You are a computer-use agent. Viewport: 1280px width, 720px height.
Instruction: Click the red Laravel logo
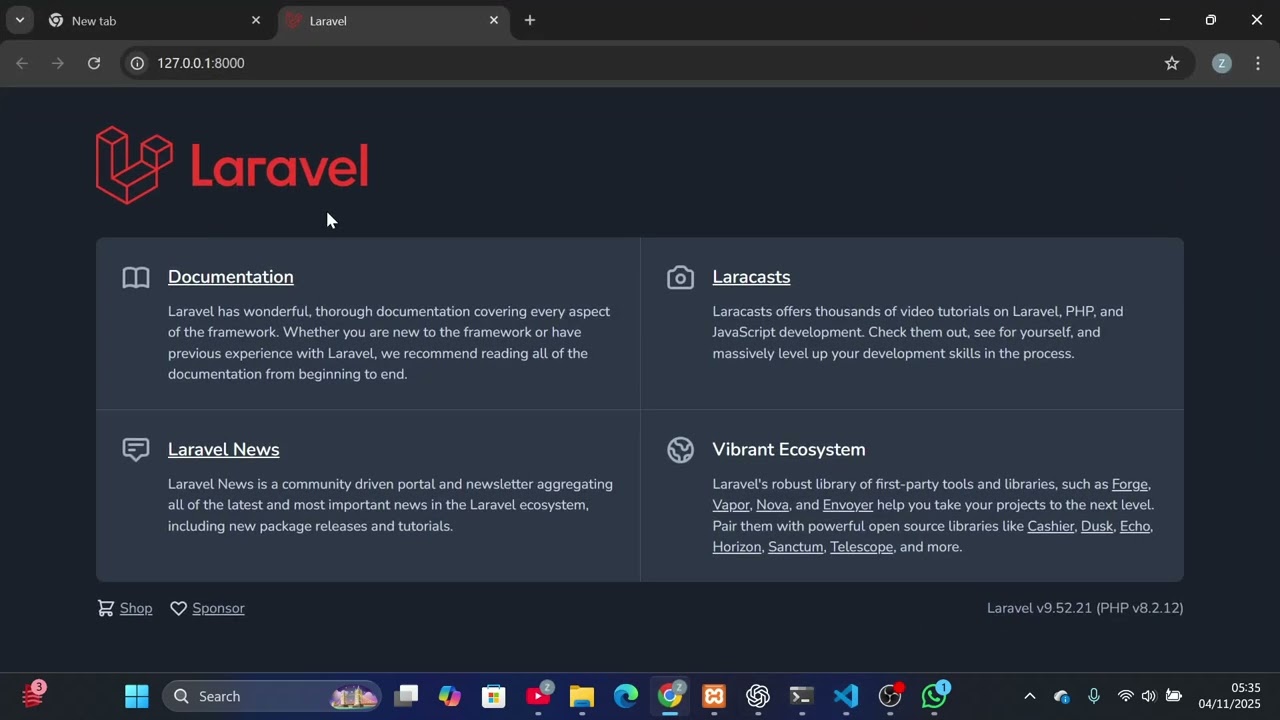(232, 165)
